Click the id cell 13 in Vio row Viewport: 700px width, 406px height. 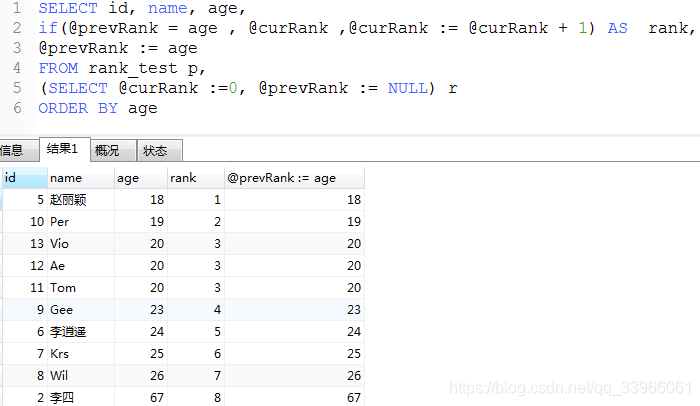tap(25, 243)
